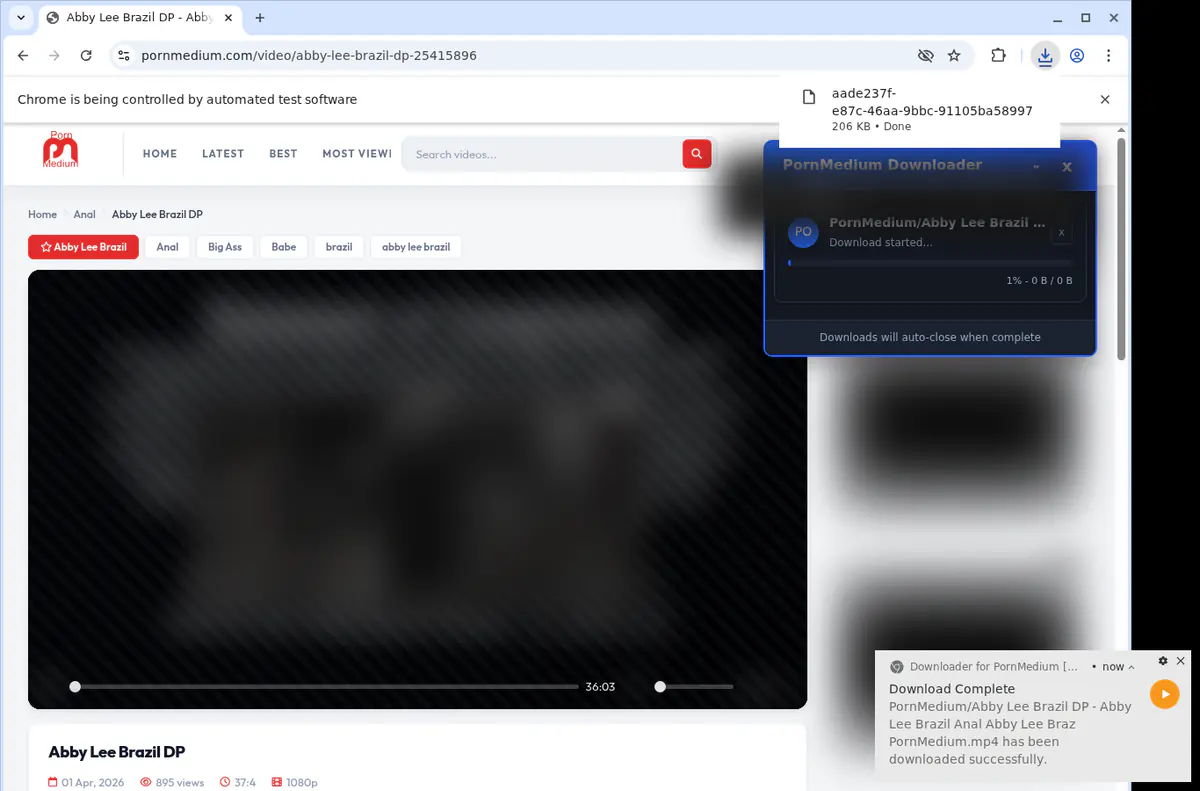Open the MOST VIEWED navigation item
1200x791 pixels.
pos(356,154)
